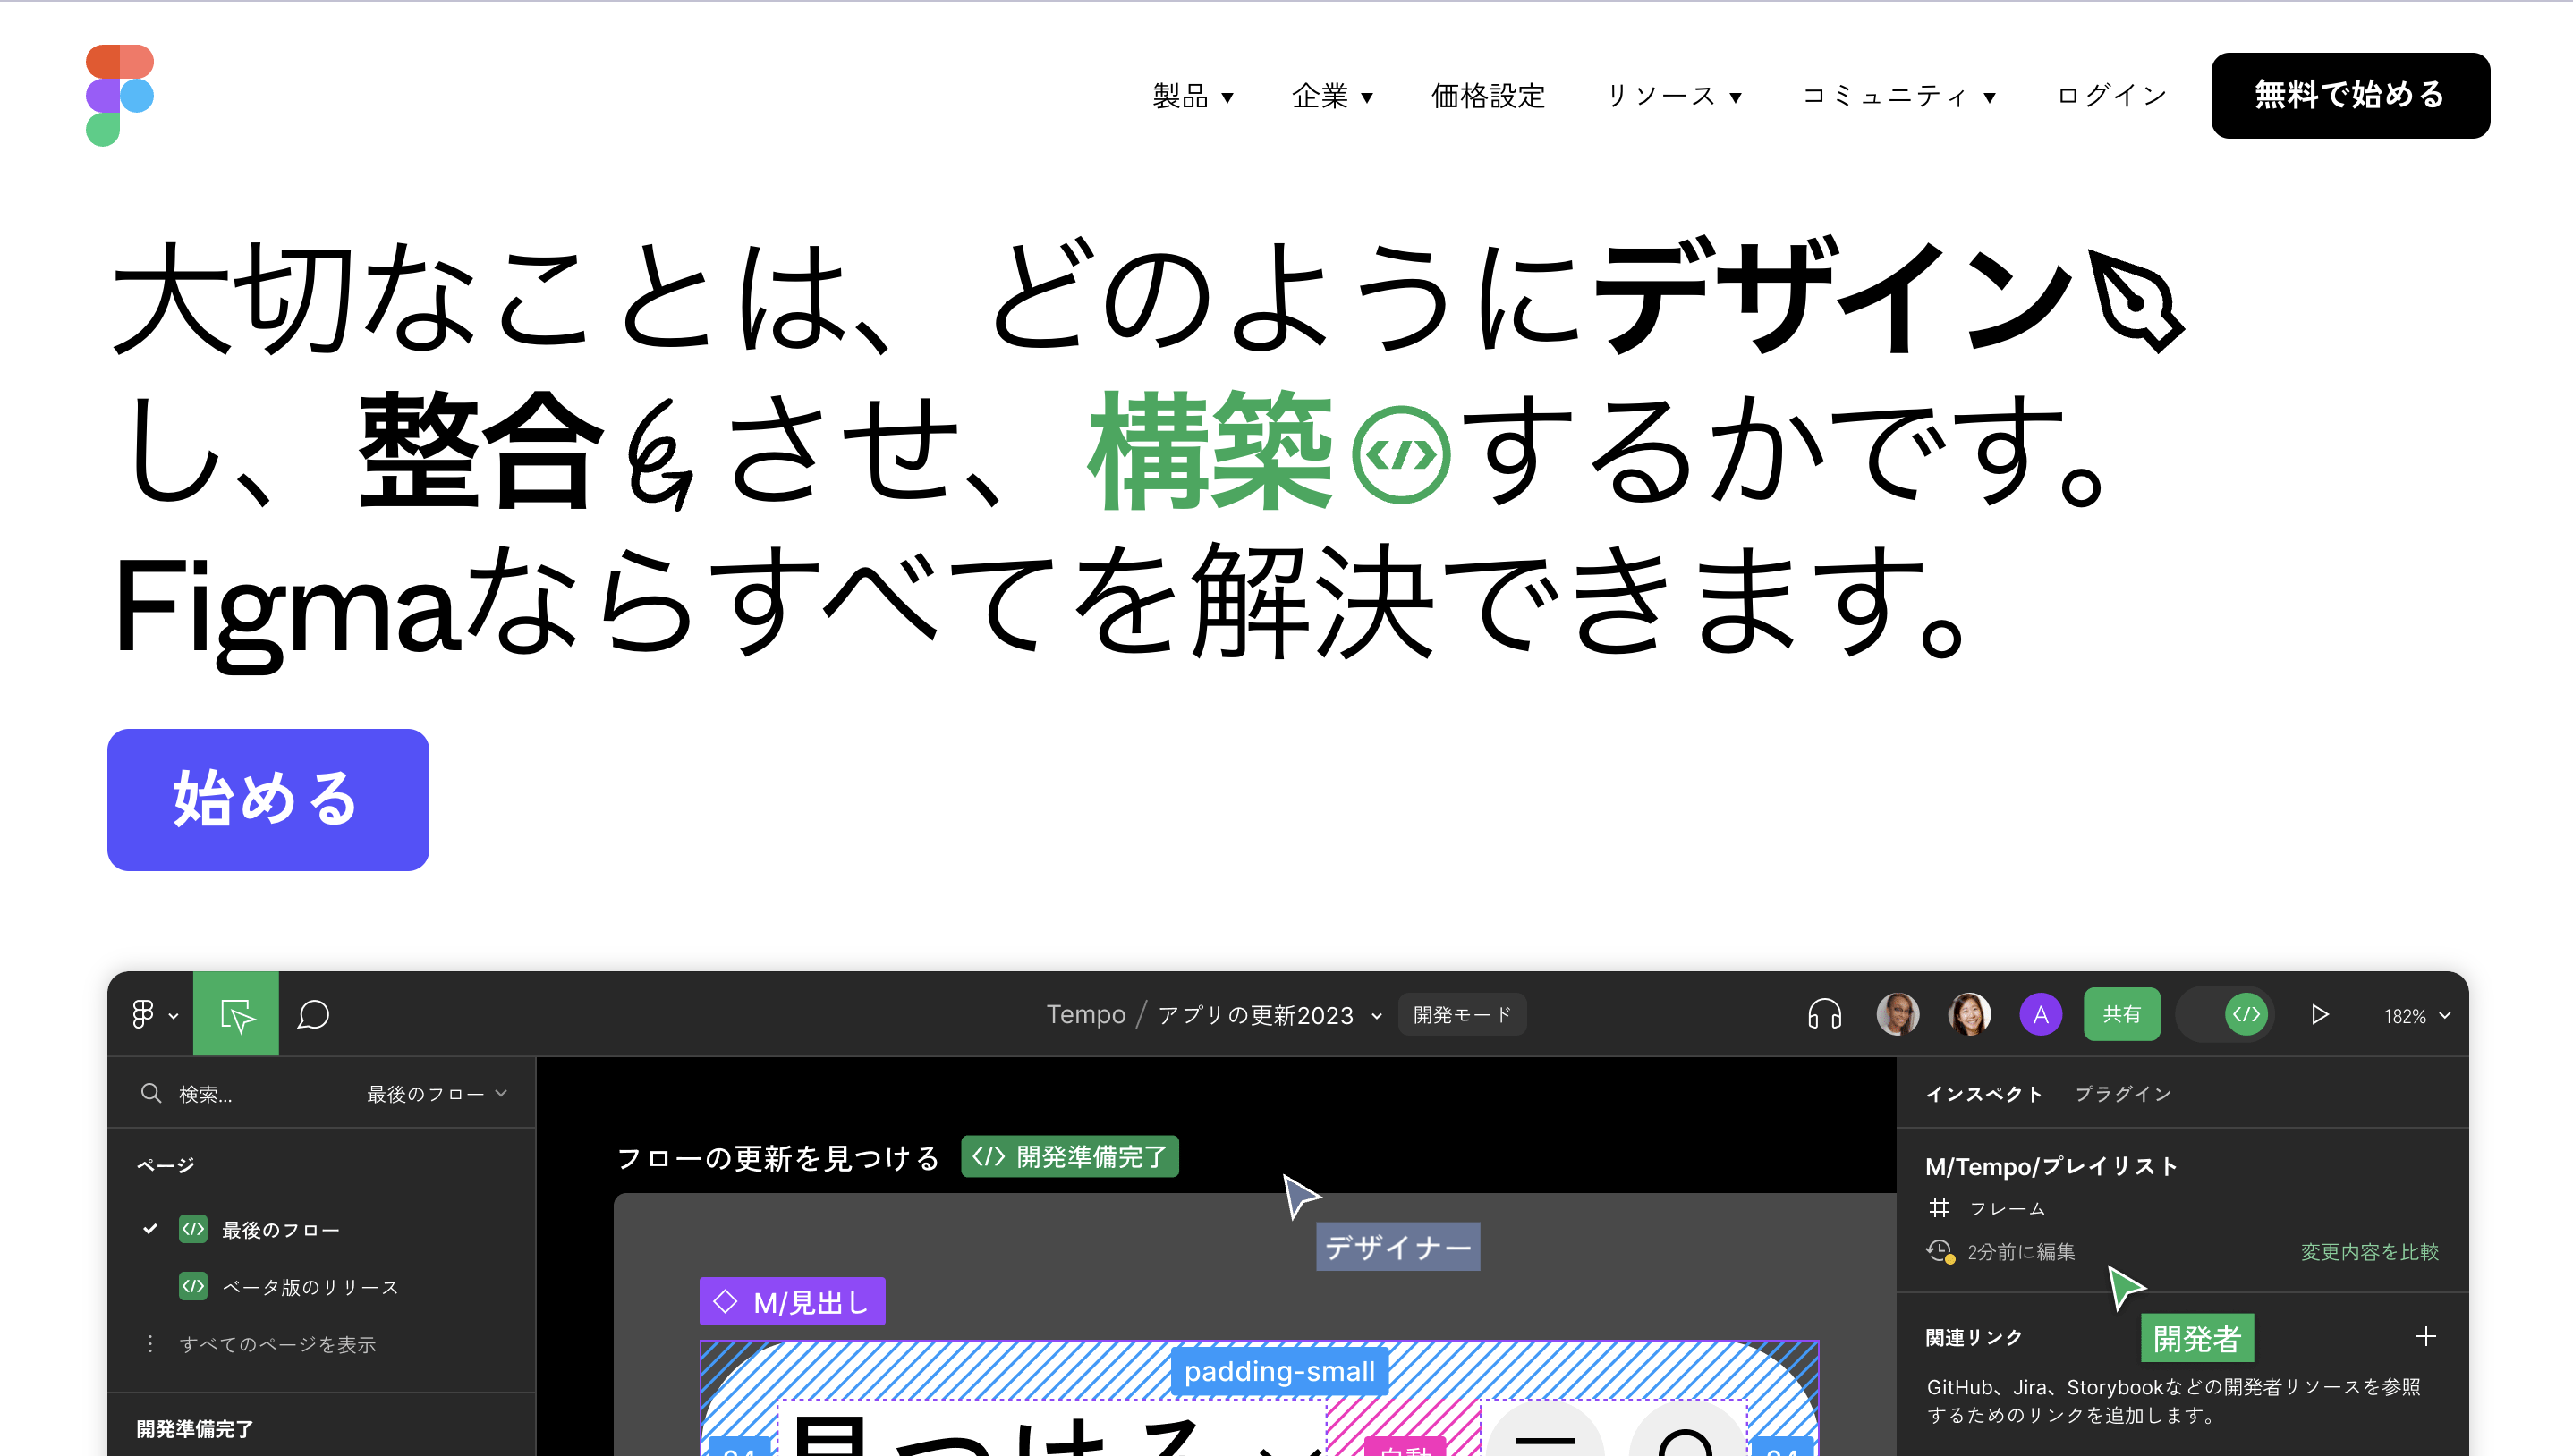Viewport: 2573px width, 1456px height.
Task: Click the code icon beside ベータ版のリリース
Action: click(x=193, y=1286)
